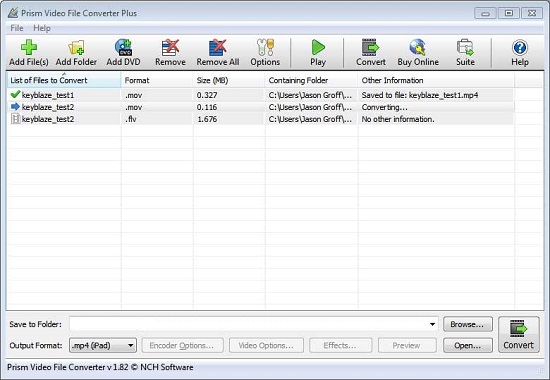550x380 pixels.
Task: Click the Other Information column header
Action: [436, 80]
